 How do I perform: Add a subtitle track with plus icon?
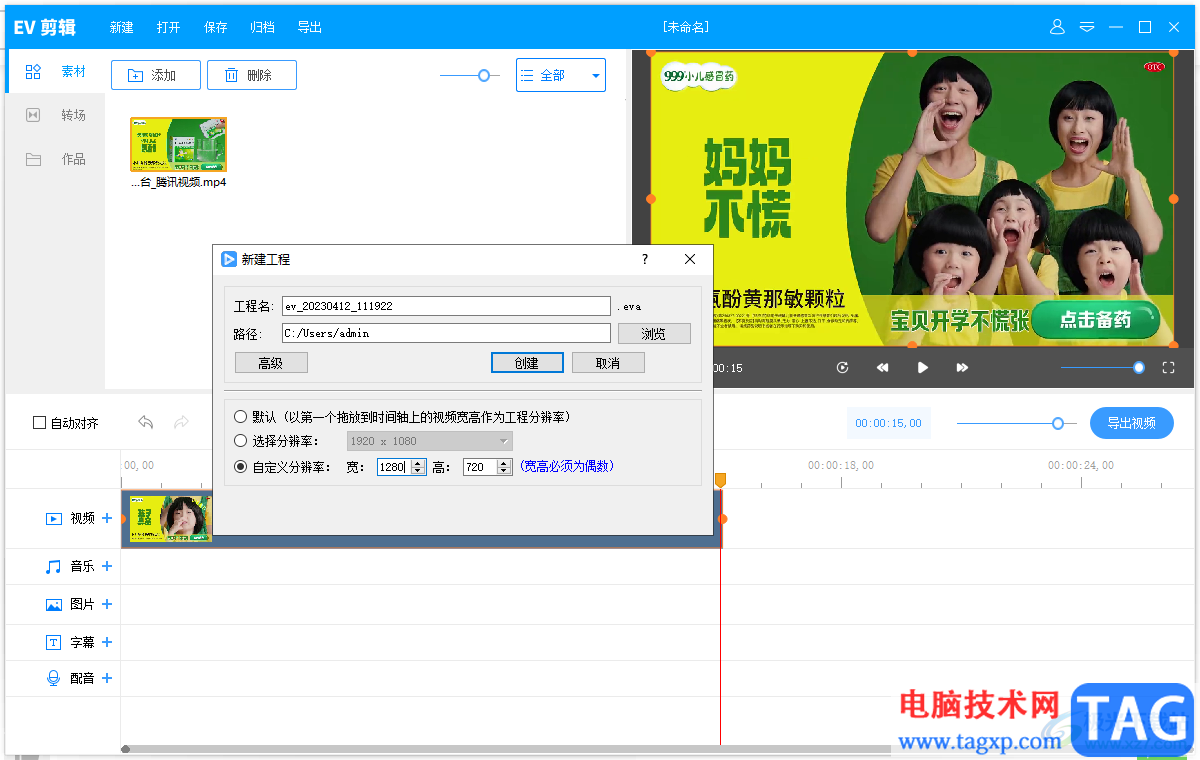tap(107, 642)
